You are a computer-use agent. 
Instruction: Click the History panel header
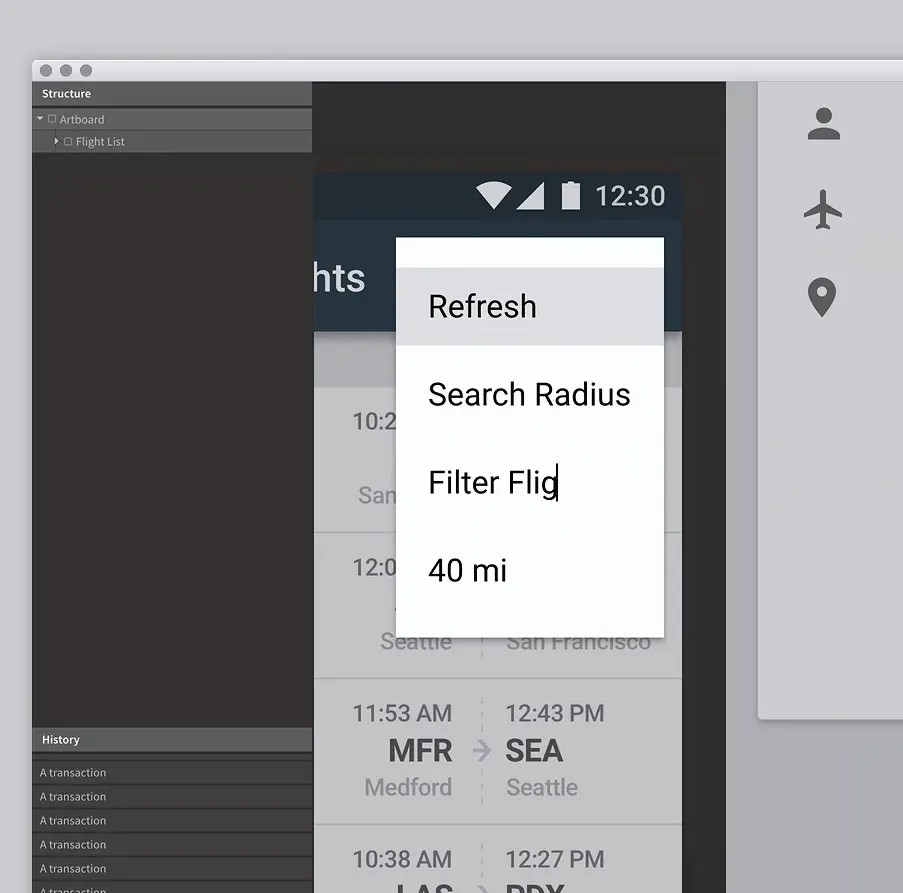tap(172, 740)
